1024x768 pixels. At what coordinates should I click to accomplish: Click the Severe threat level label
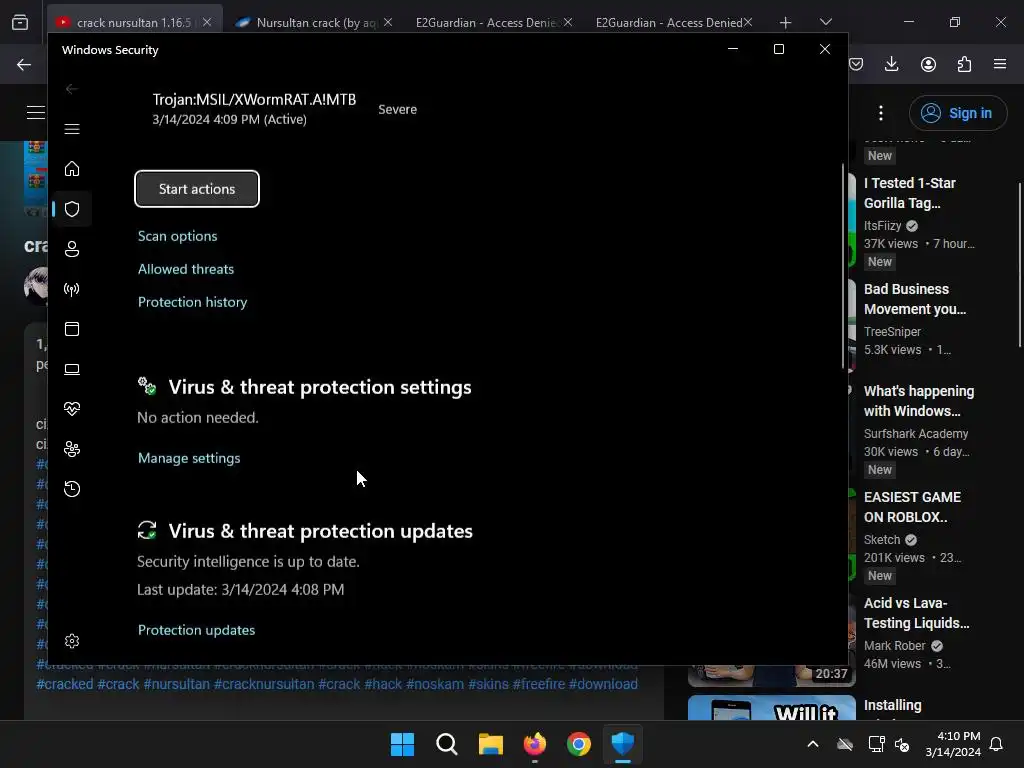point(397,110)
